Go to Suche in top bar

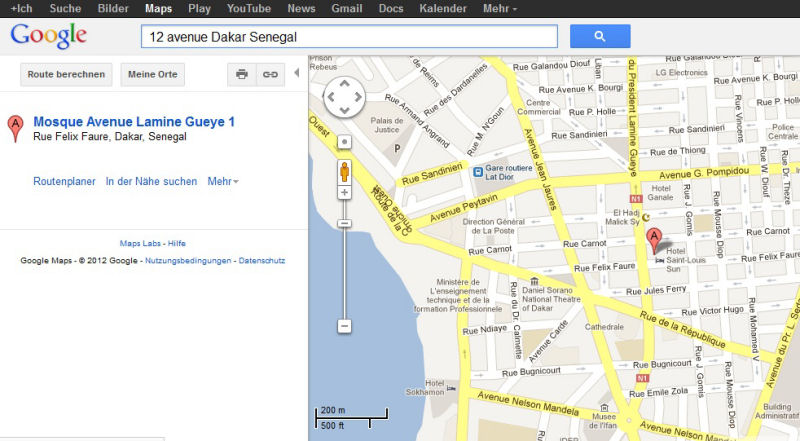click(x=65, y=8)
